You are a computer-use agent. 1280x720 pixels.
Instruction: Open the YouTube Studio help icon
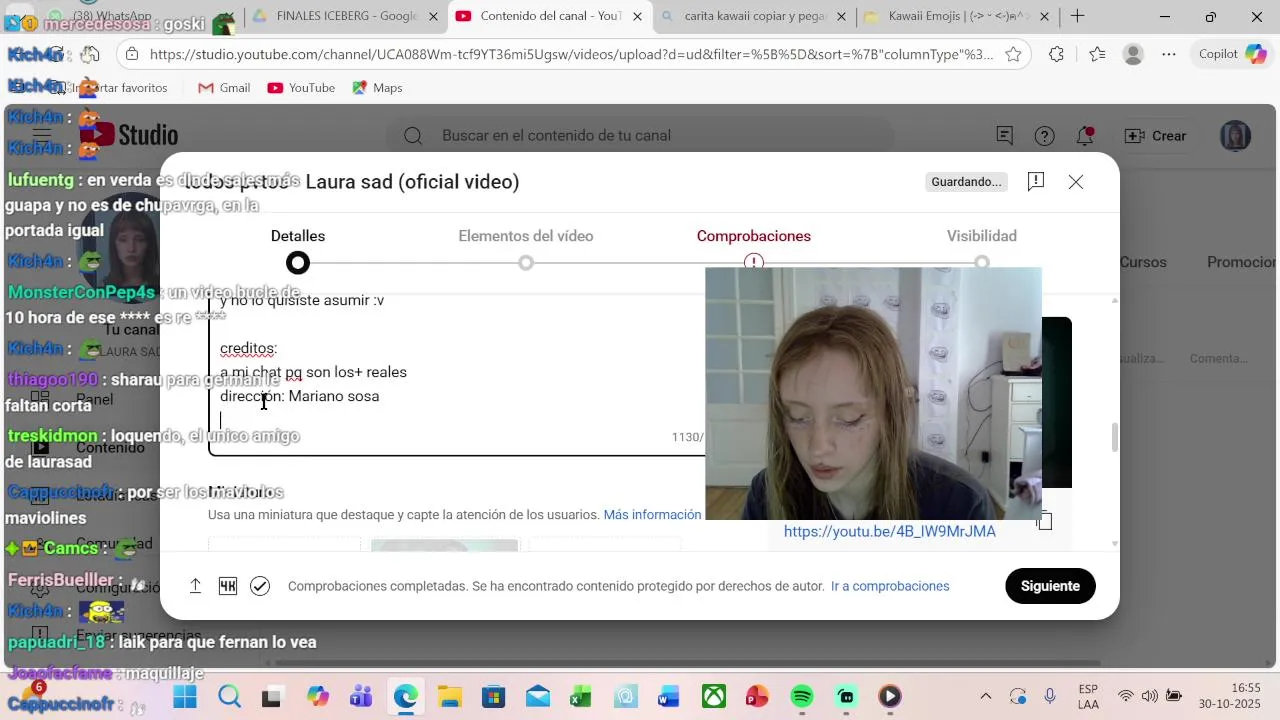1044,136
